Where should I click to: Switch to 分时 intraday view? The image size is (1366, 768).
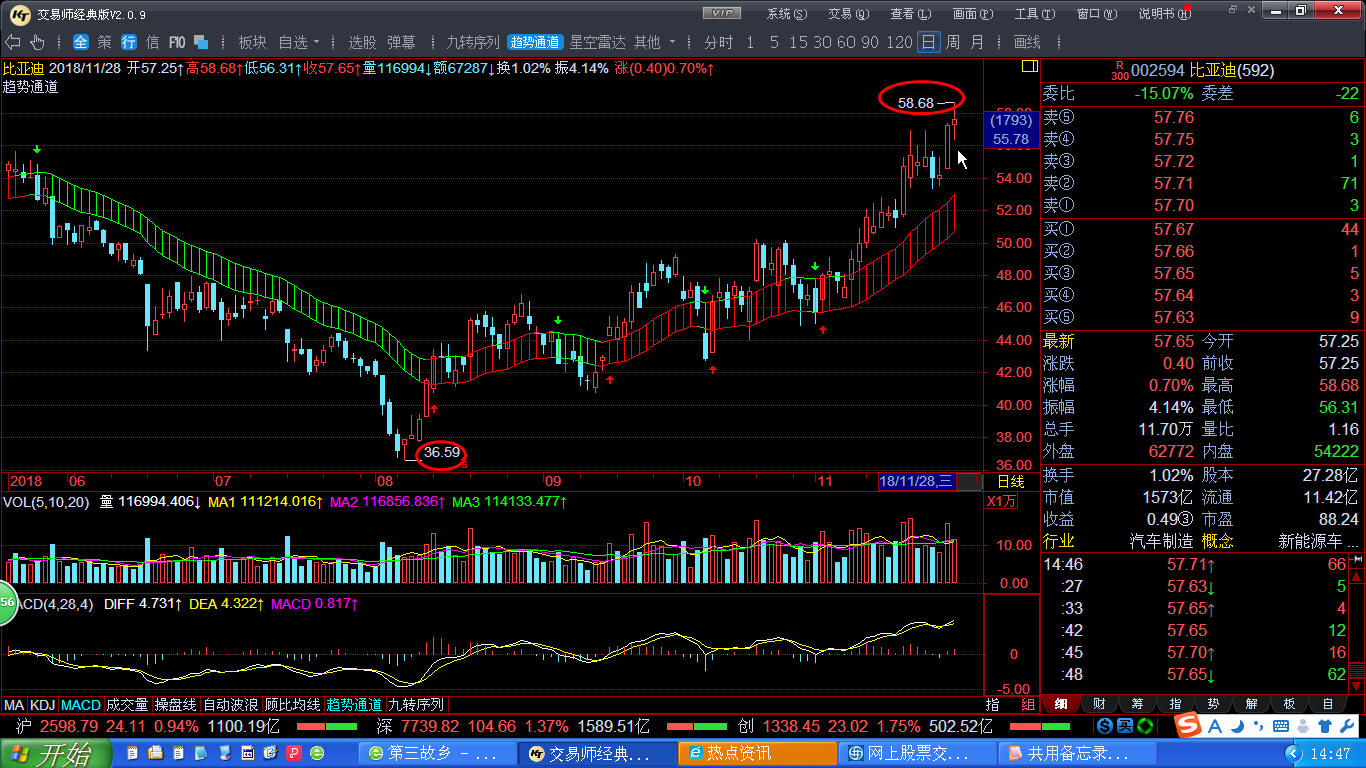(719, 42)
